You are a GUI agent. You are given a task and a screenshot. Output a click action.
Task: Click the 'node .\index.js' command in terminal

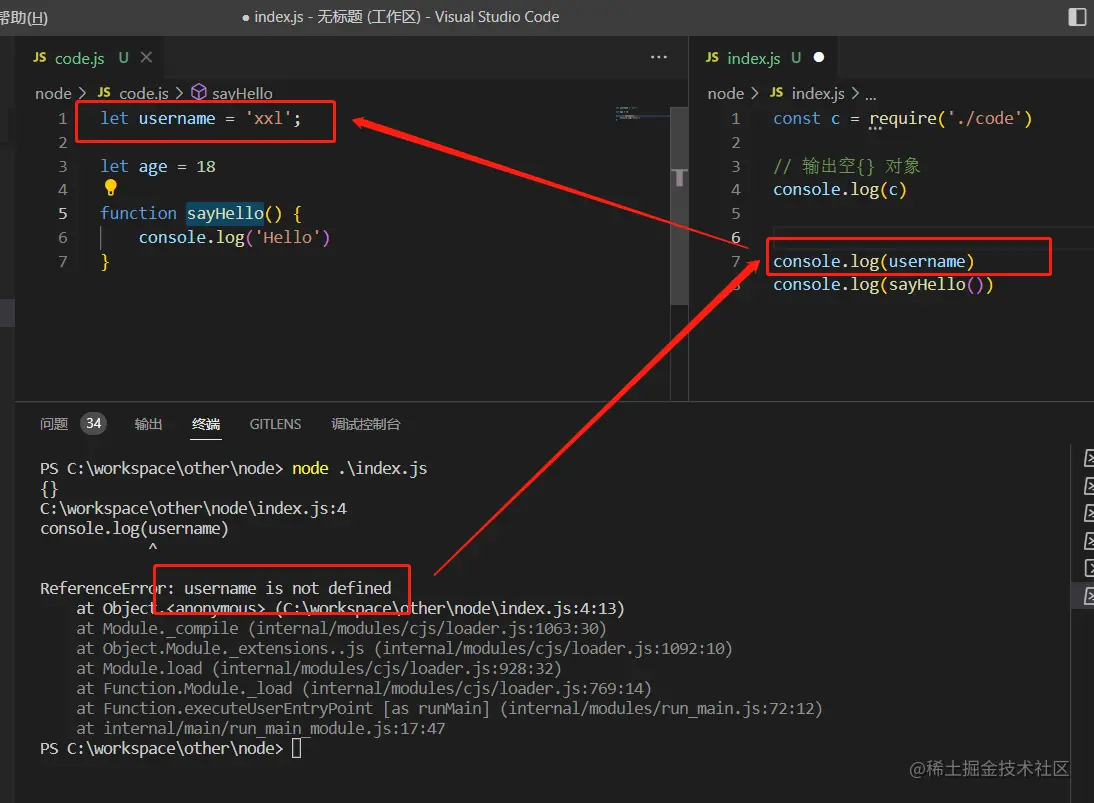[359, 469]
